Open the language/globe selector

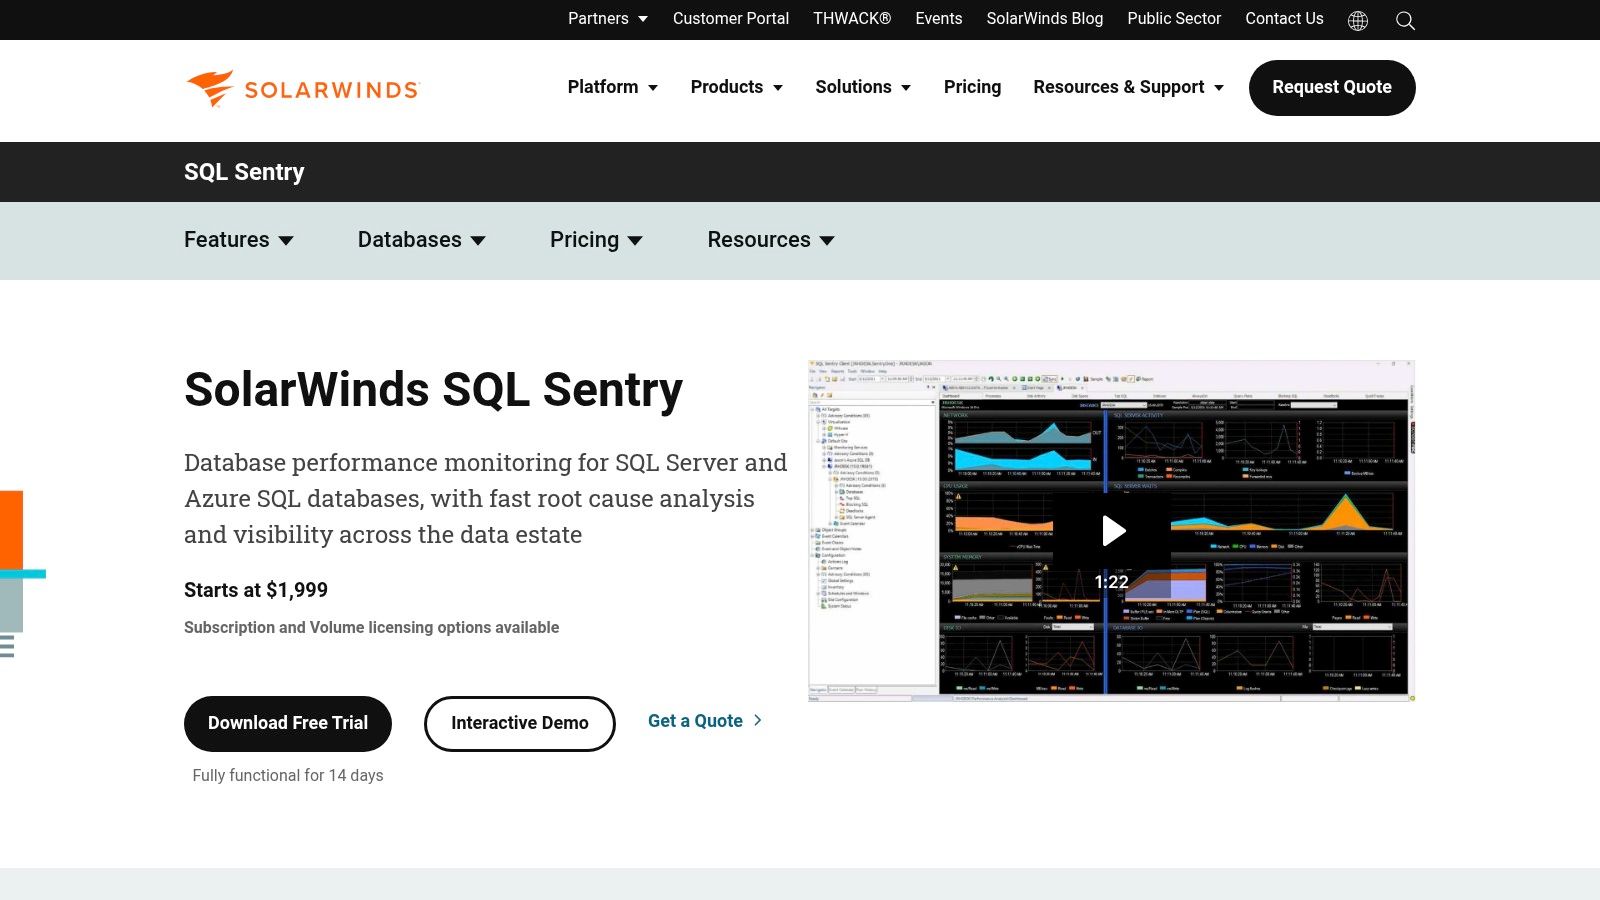pos(1357,19)
